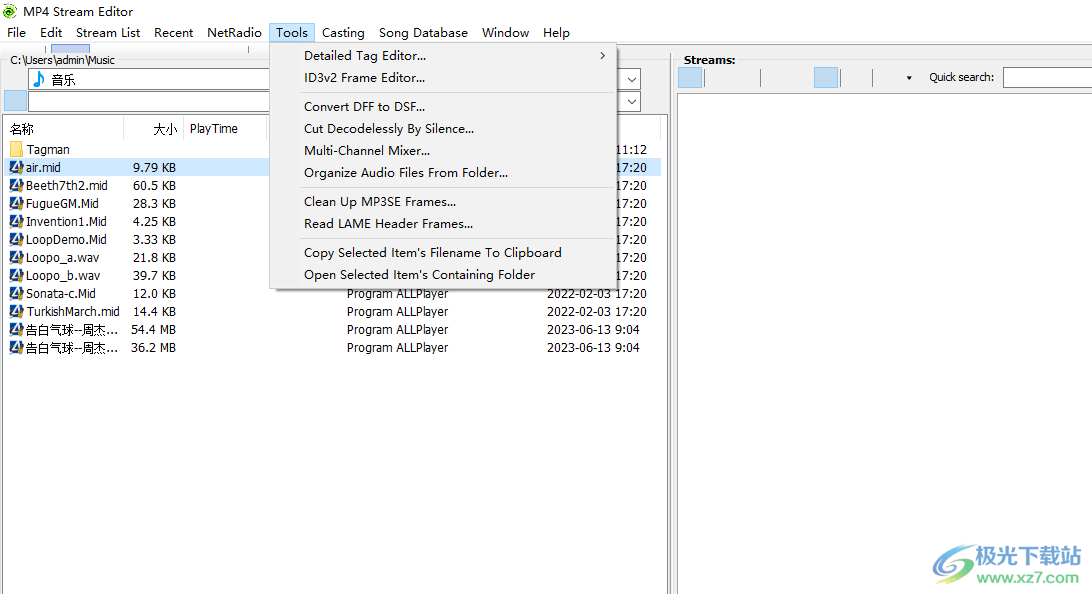Expand the Detailed Tag Editor submenu arrow

pos(602,56)
